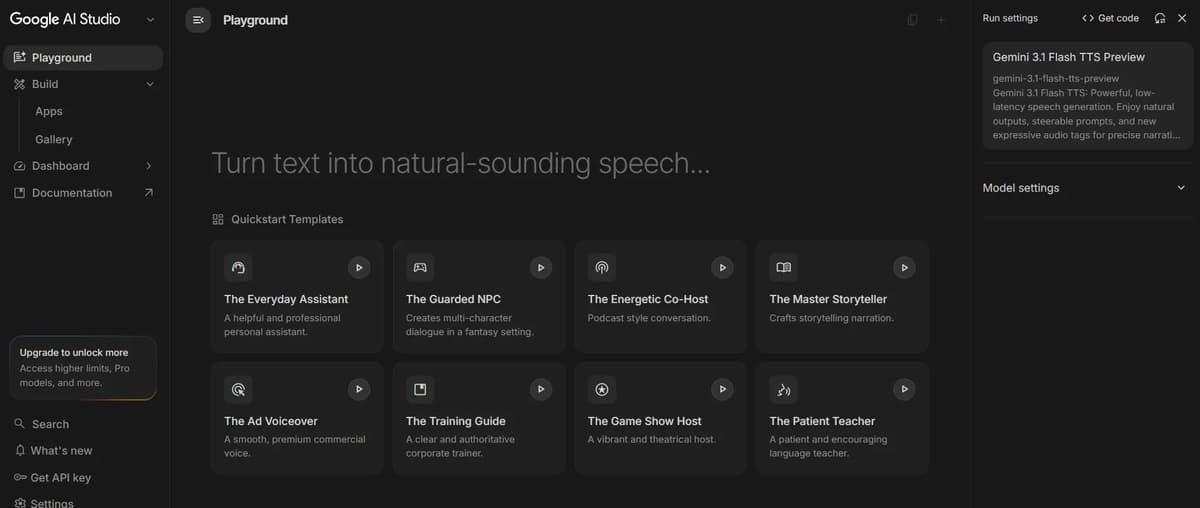Play The Energetic Co-Host template
Screen dimensions: 1200x508
tap(723, 267)
